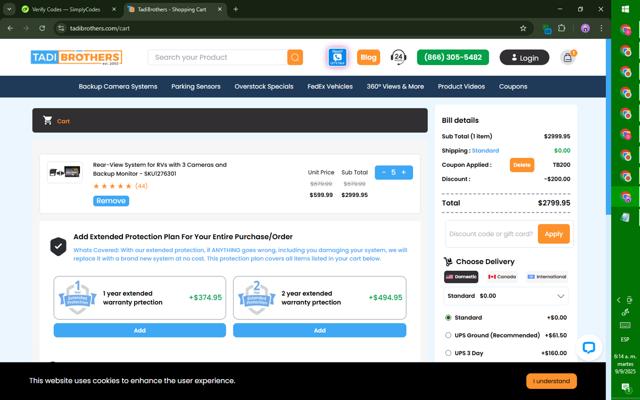Open the tab search chevron in Chrome
This screenshot has height=400, width=640.
click(9, 9)
